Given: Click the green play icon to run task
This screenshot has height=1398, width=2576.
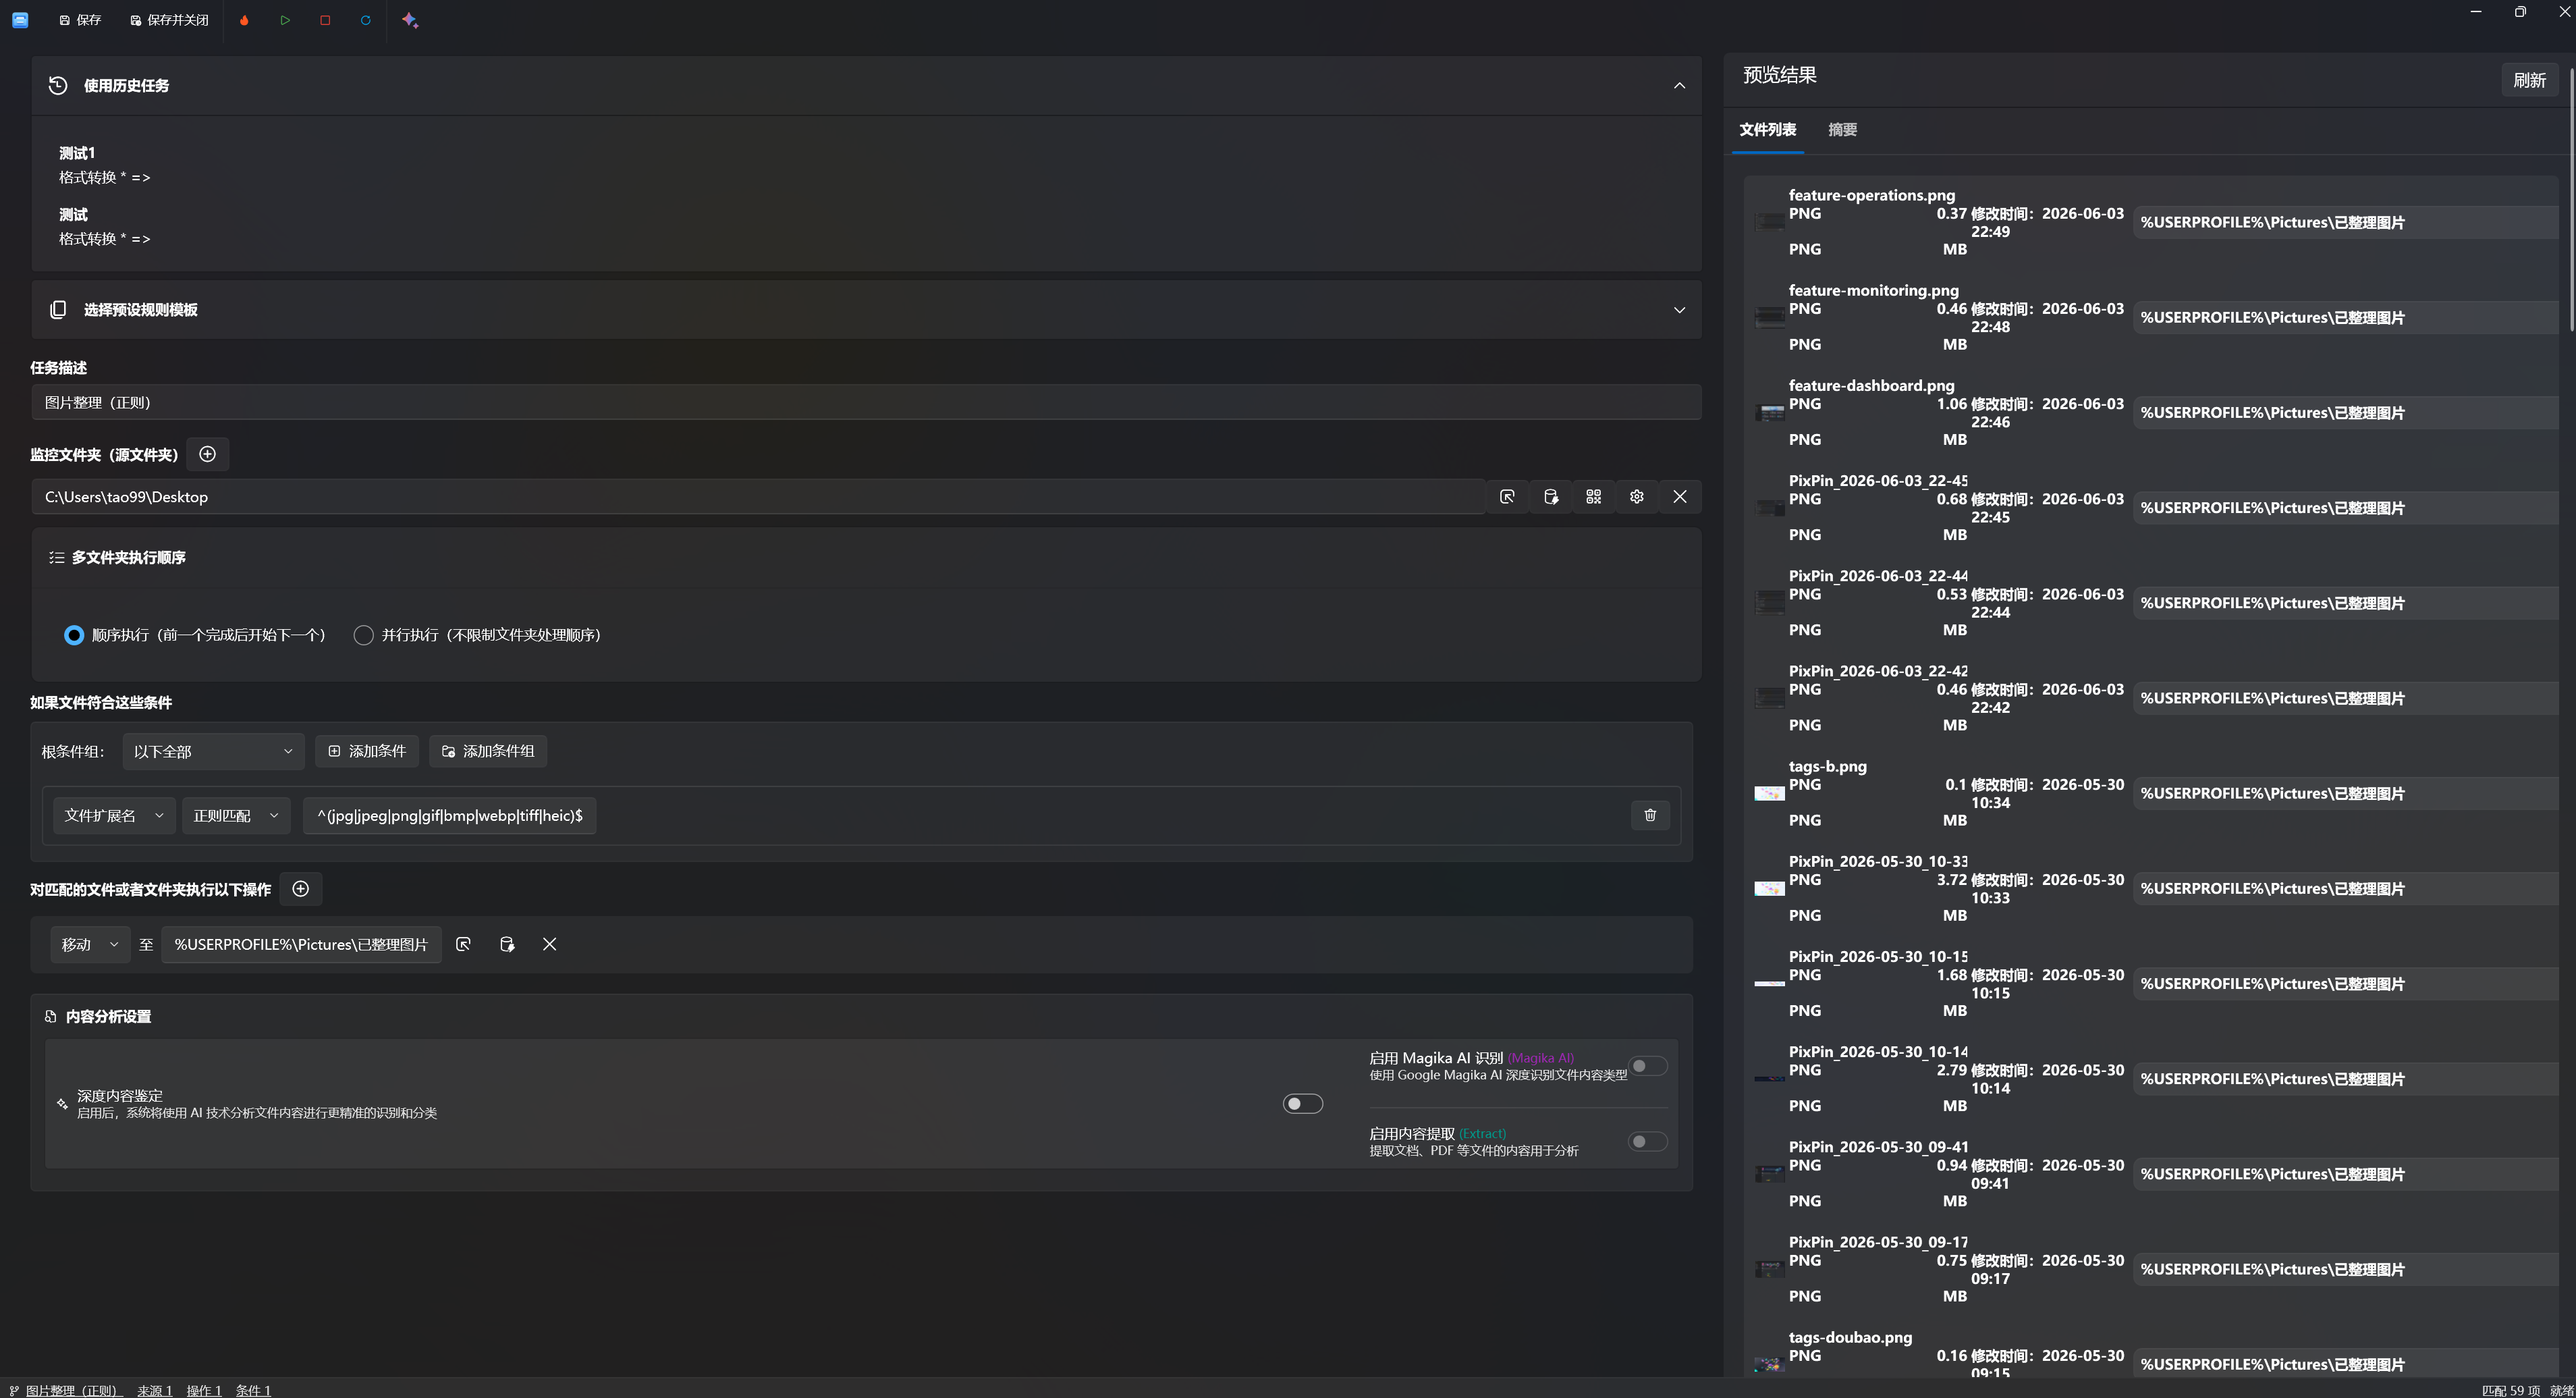Looking at the screenshot, I should click(x=285, y=20).
